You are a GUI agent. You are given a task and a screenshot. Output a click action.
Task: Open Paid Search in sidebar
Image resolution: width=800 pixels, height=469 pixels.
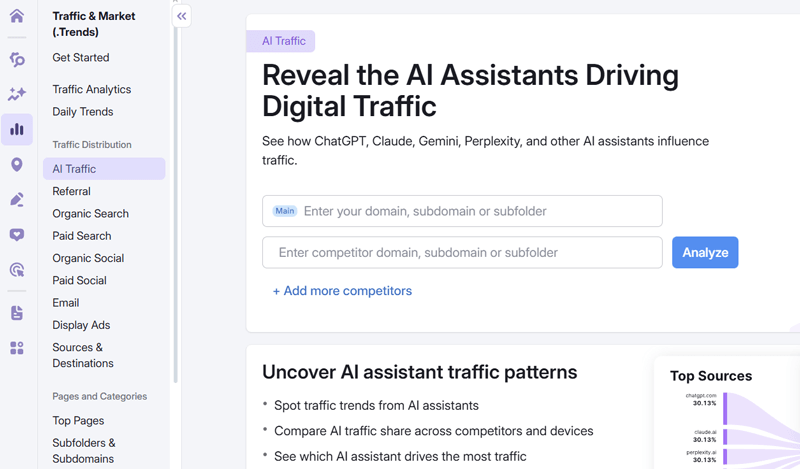click(82, 236)
